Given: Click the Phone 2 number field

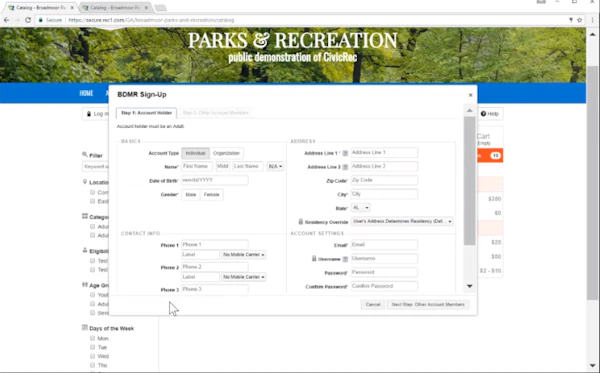Looking at the screenshot, I should coord(215,267).
